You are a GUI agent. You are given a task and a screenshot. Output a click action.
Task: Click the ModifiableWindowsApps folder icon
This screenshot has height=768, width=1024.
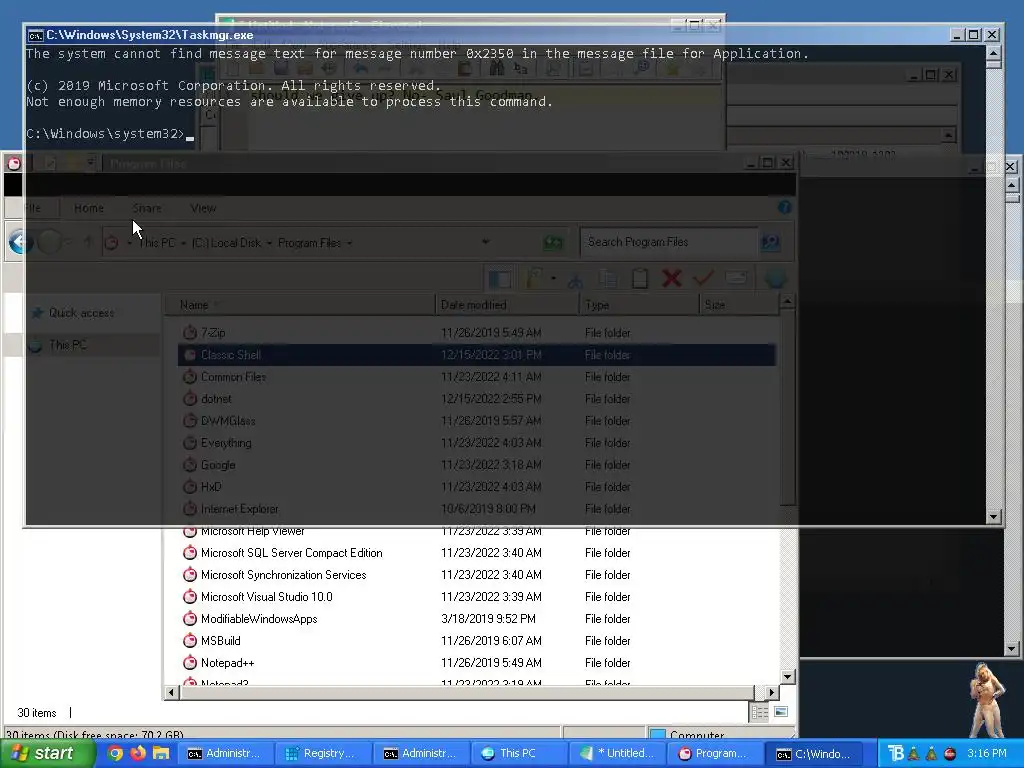(189, 619)
